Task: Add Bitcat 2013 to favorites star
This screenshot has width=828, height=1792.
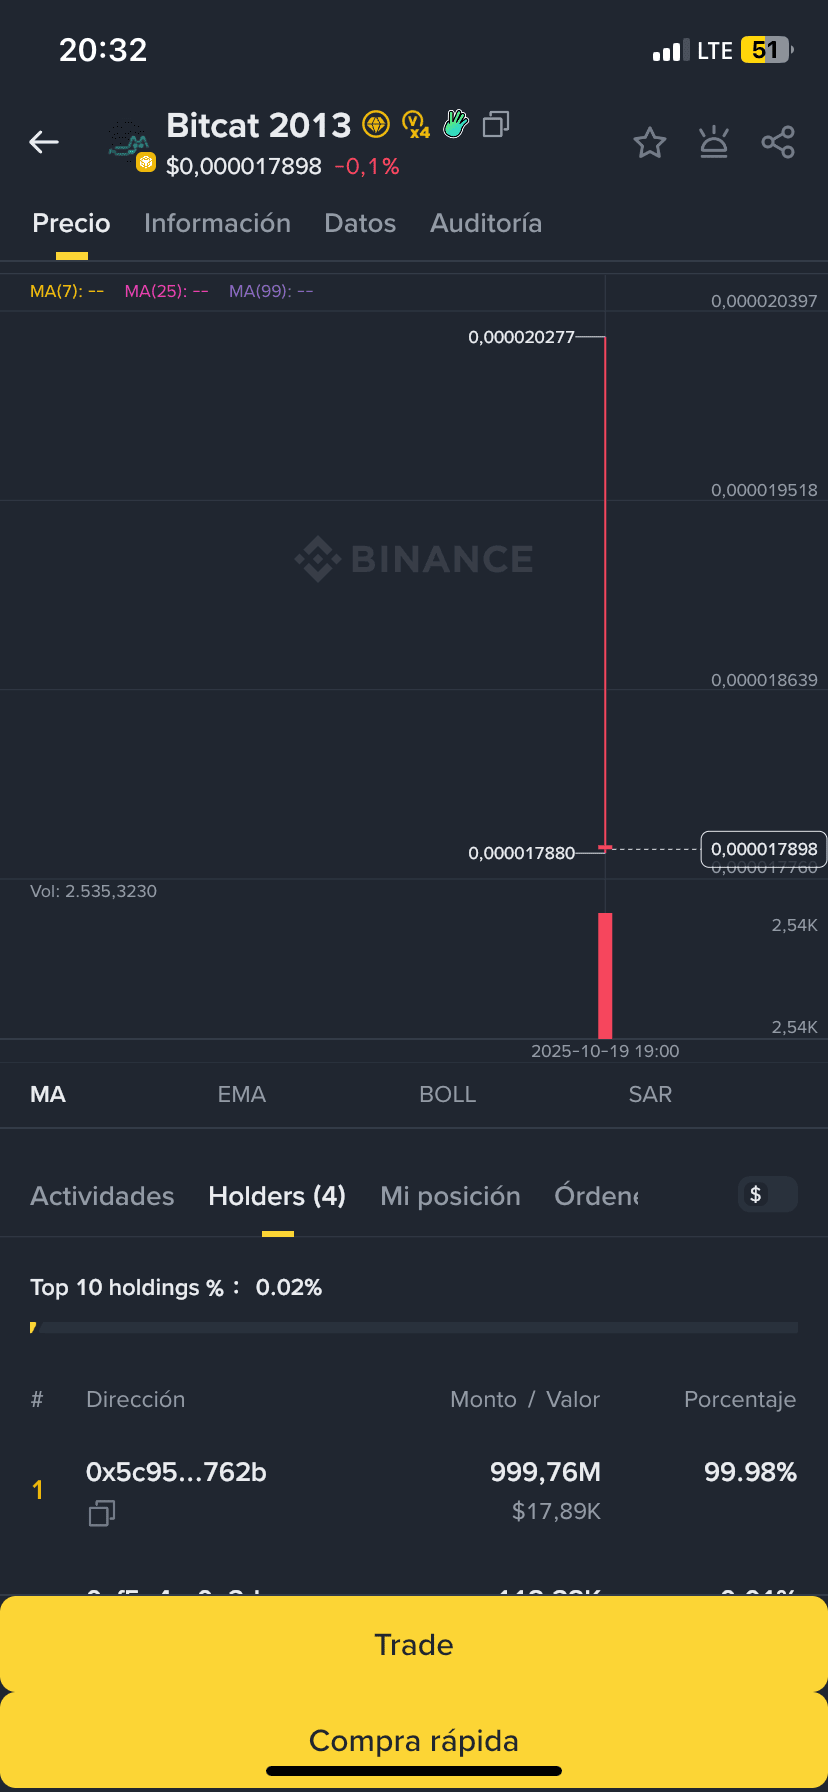Action: [x=650, y=143]
